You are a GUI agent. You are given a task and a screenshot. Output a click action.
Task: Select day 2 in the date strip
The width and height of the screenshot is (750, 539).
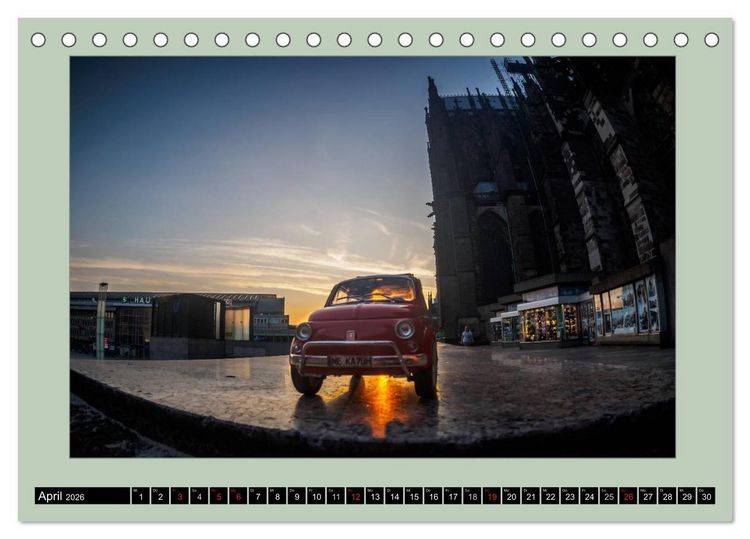160,495
